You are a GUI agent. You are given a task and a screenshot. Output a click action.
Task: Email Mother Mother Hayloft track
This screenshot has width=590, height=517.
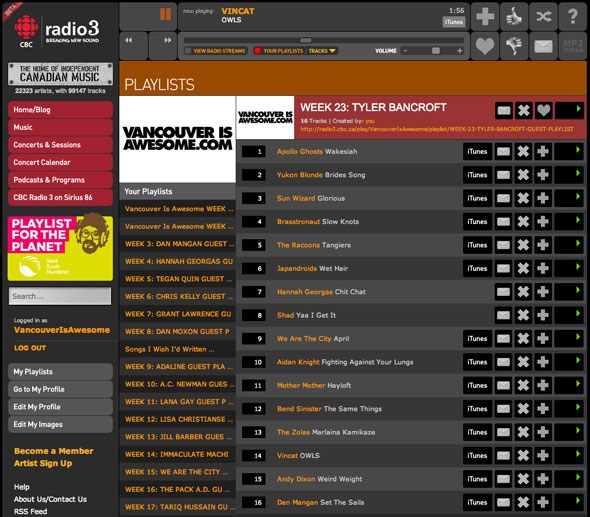point(503,385)
